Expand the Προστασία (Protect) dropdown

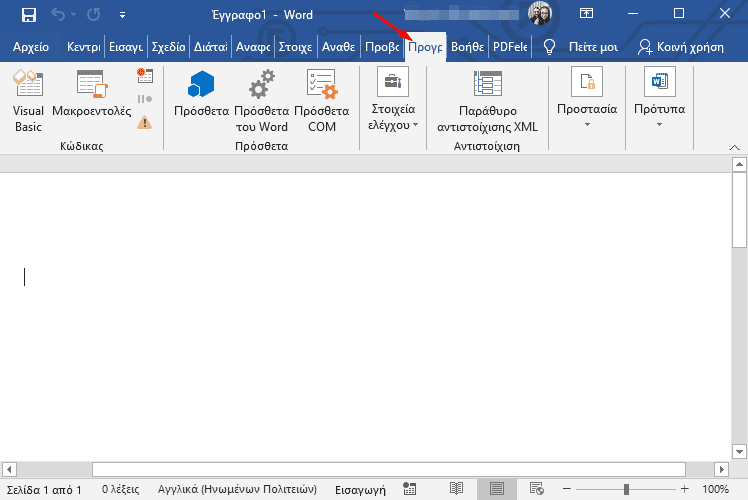(587, 98)
